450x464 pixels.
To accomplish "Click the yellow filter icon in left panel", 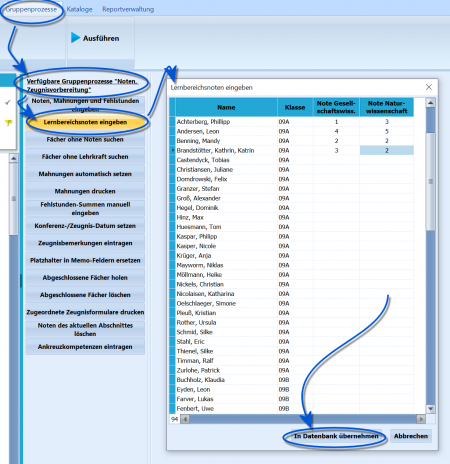I will (8, 123).
